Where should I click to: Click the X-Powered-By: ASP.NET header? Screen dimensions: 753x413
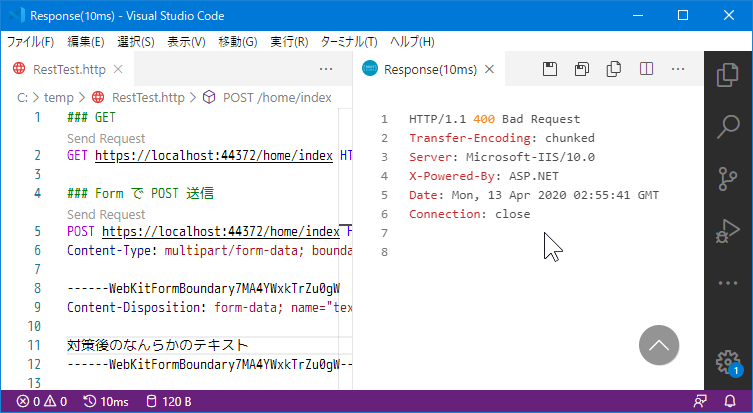484,176
